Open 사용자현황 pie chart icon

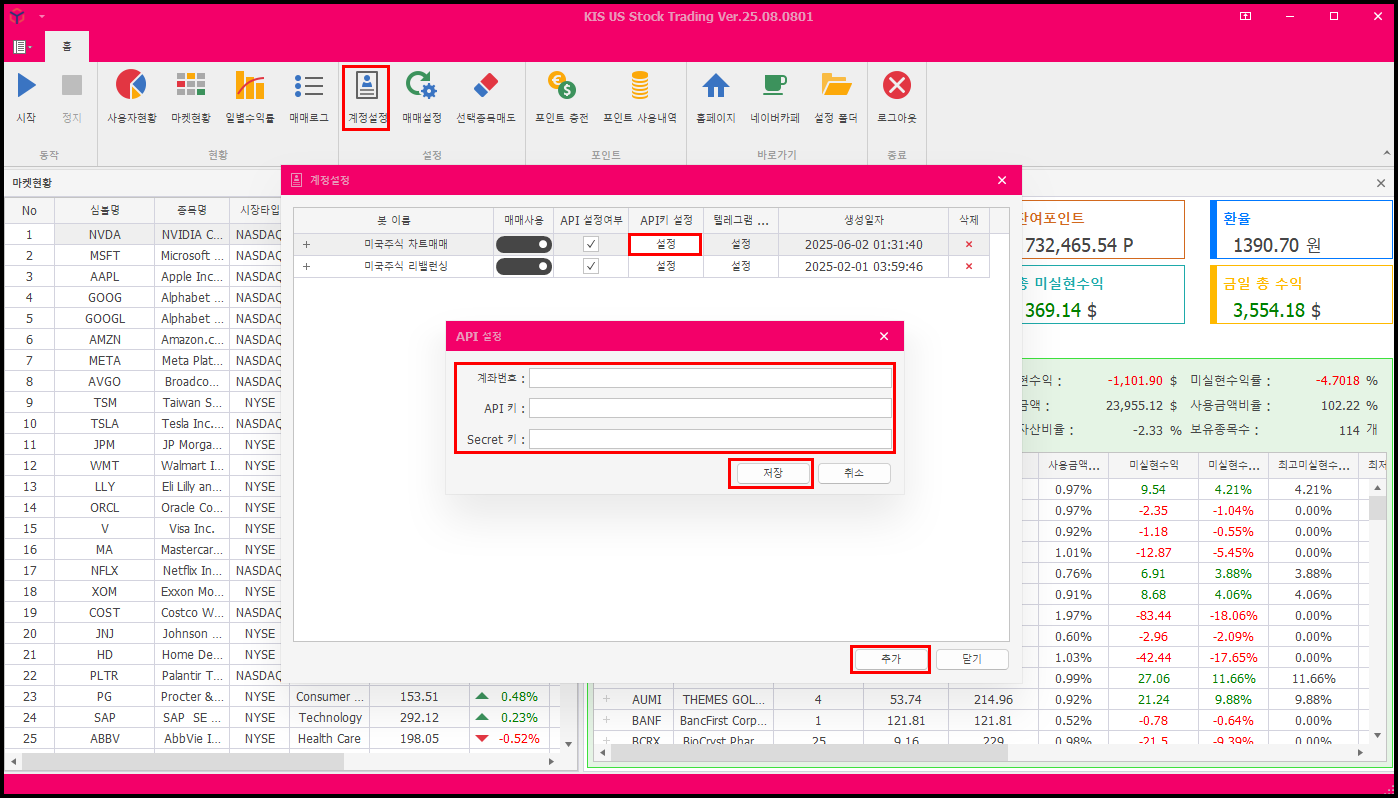pos(131,86)
